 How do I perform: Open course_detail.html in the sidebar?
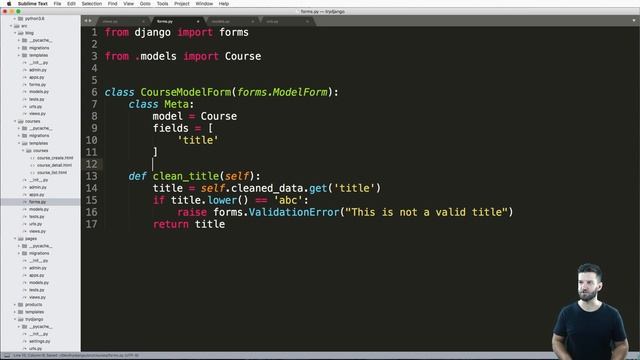point(54,165)
